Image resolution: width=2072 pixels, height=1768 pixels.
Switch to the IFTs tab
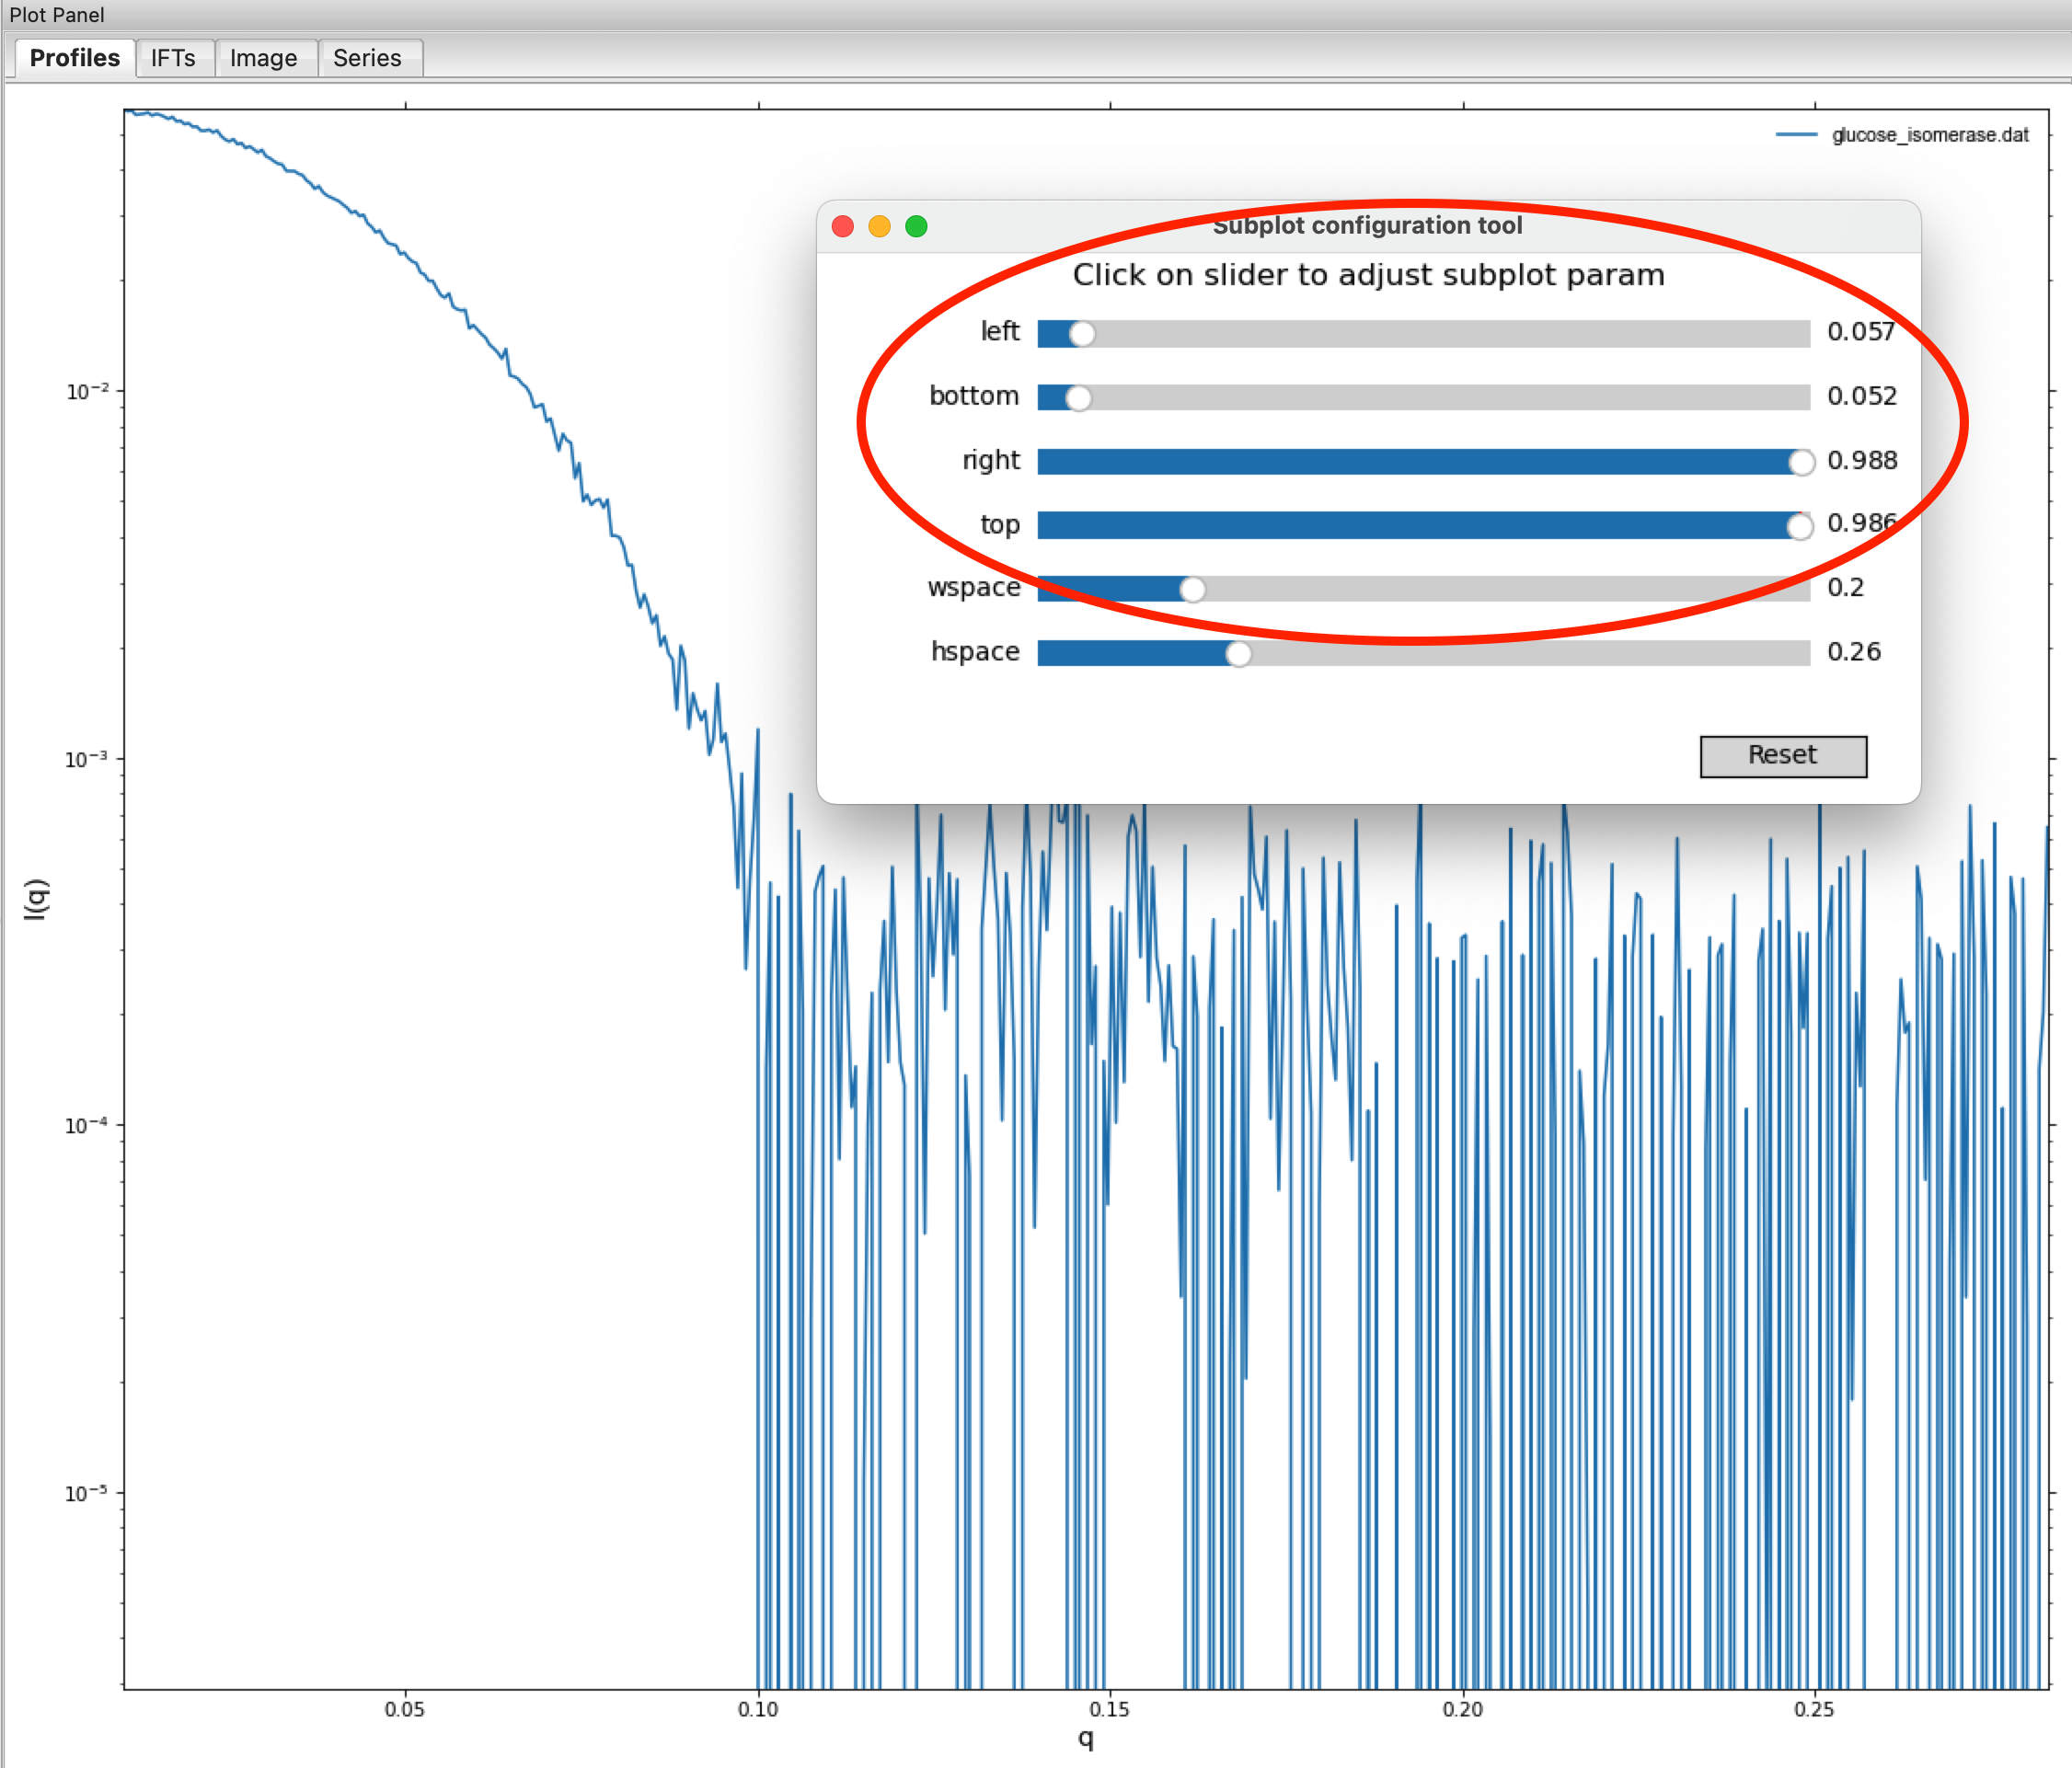click(x=173, y=58)
